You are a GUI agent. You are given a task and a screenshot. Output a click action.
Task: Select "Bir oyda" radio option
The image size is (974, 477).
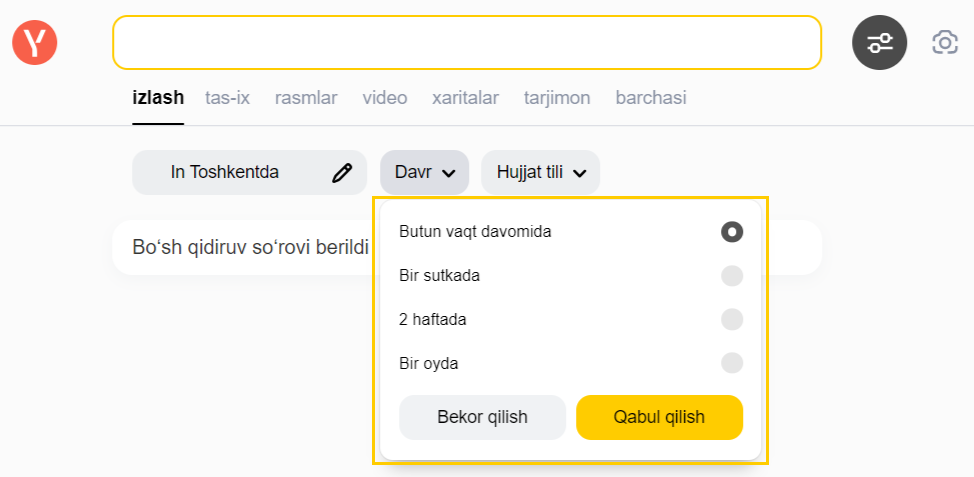pyautogui.click(x=732, y=363)
